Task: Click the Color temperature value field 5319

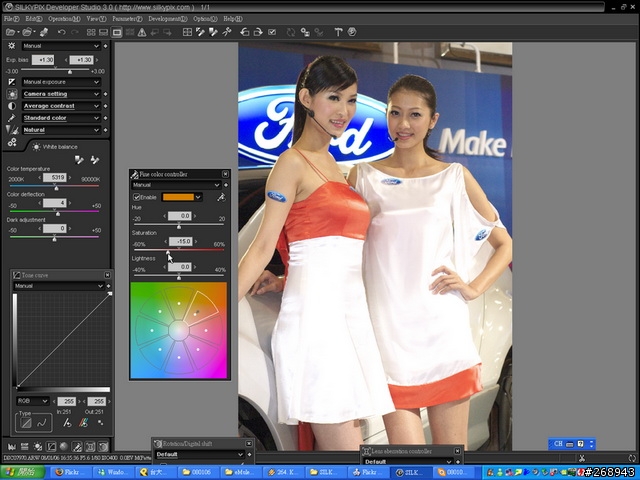Action: pos(55,178)
